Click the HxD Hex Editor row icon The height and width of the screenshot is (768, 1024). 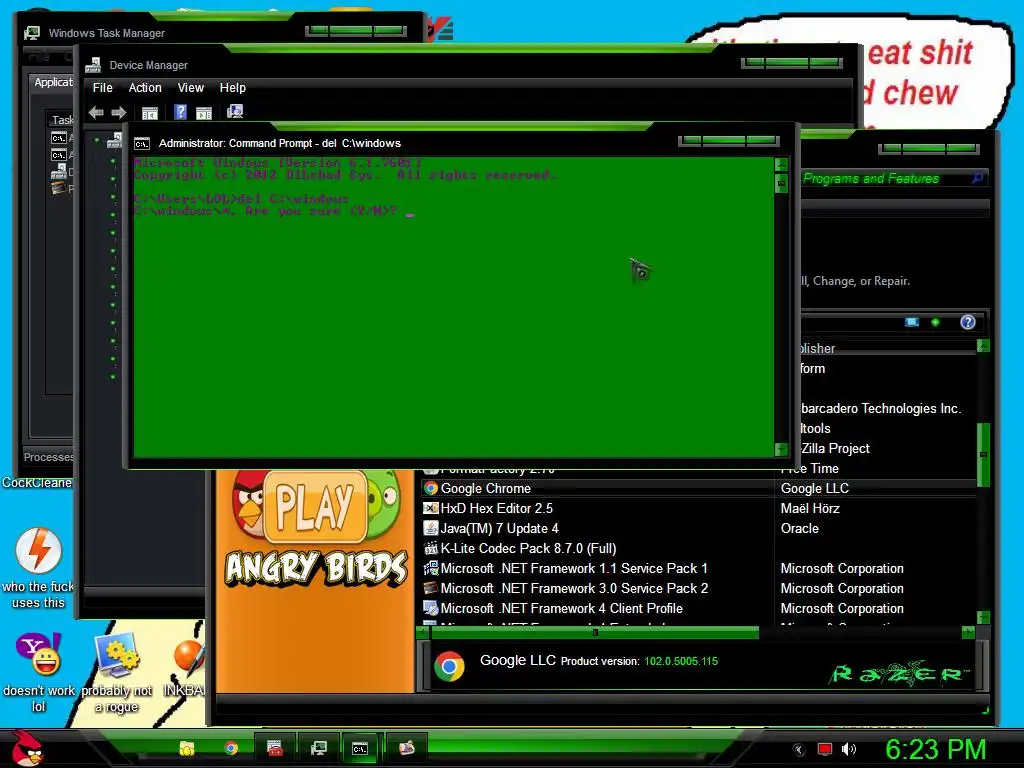click(x=430, y=508)
